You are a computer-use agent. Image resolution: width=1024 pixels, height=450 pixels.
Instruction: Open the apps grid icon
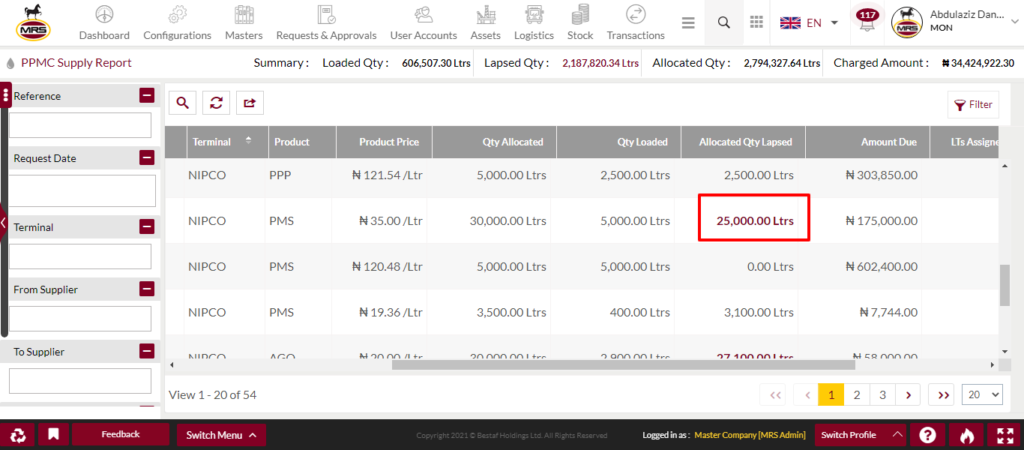(756, 23)
